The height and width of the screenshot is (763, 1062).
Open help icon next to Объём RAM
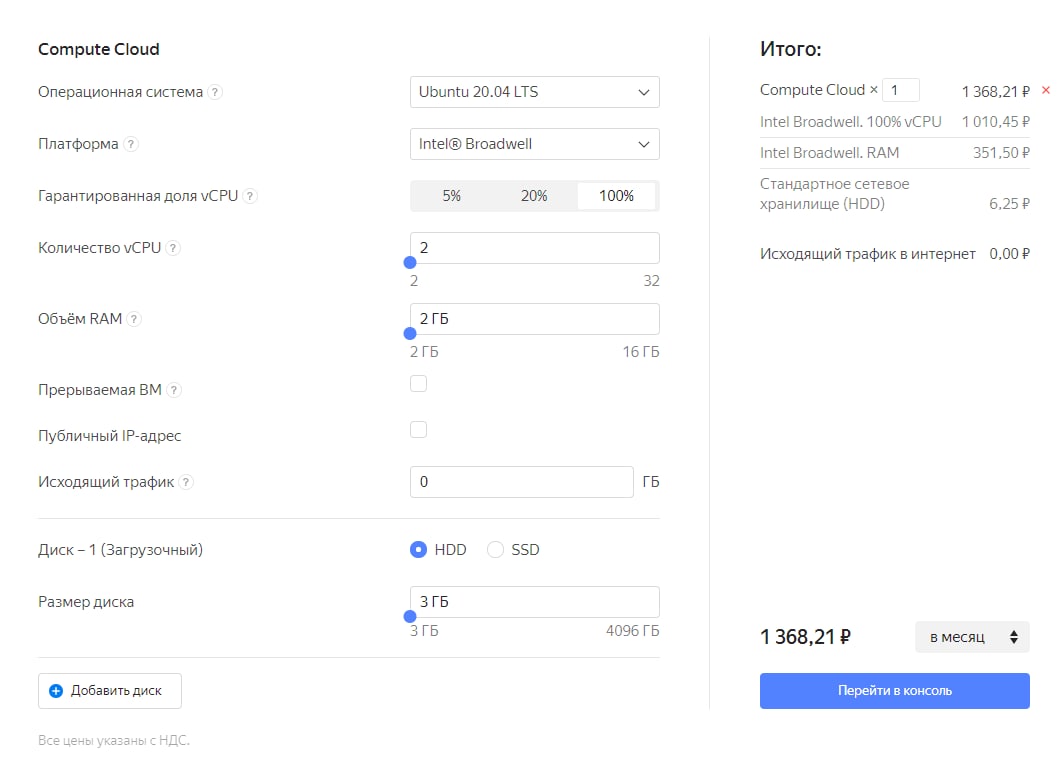pos(134,319)
